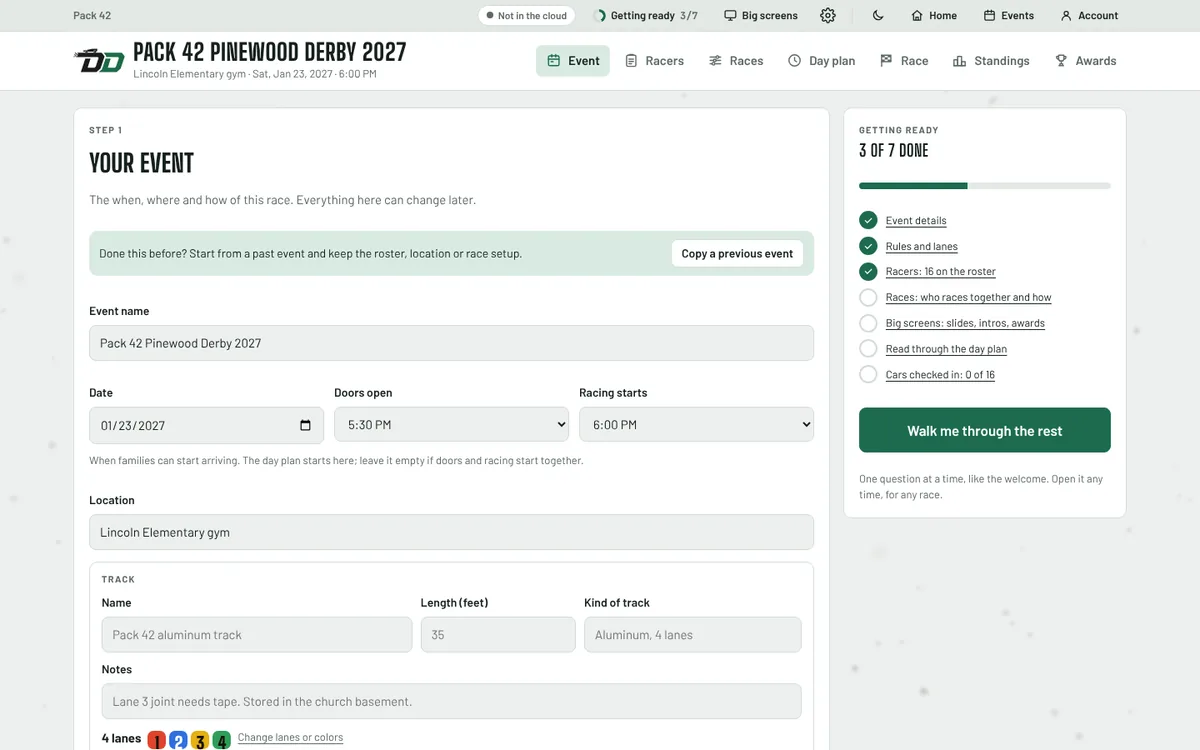
Task: Open Events in the top bar
Action: (x=1008, y=16)
